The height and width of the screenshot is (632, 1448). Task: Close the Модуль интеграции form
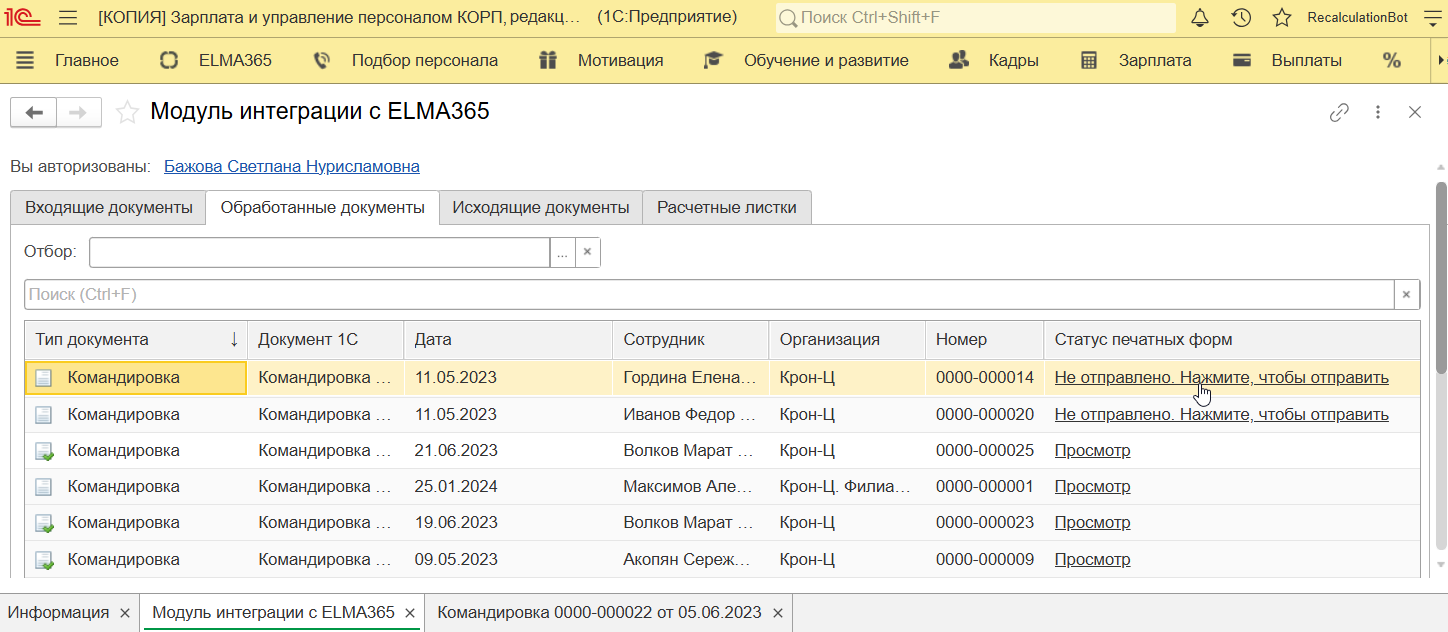(x=1415, y=112)
